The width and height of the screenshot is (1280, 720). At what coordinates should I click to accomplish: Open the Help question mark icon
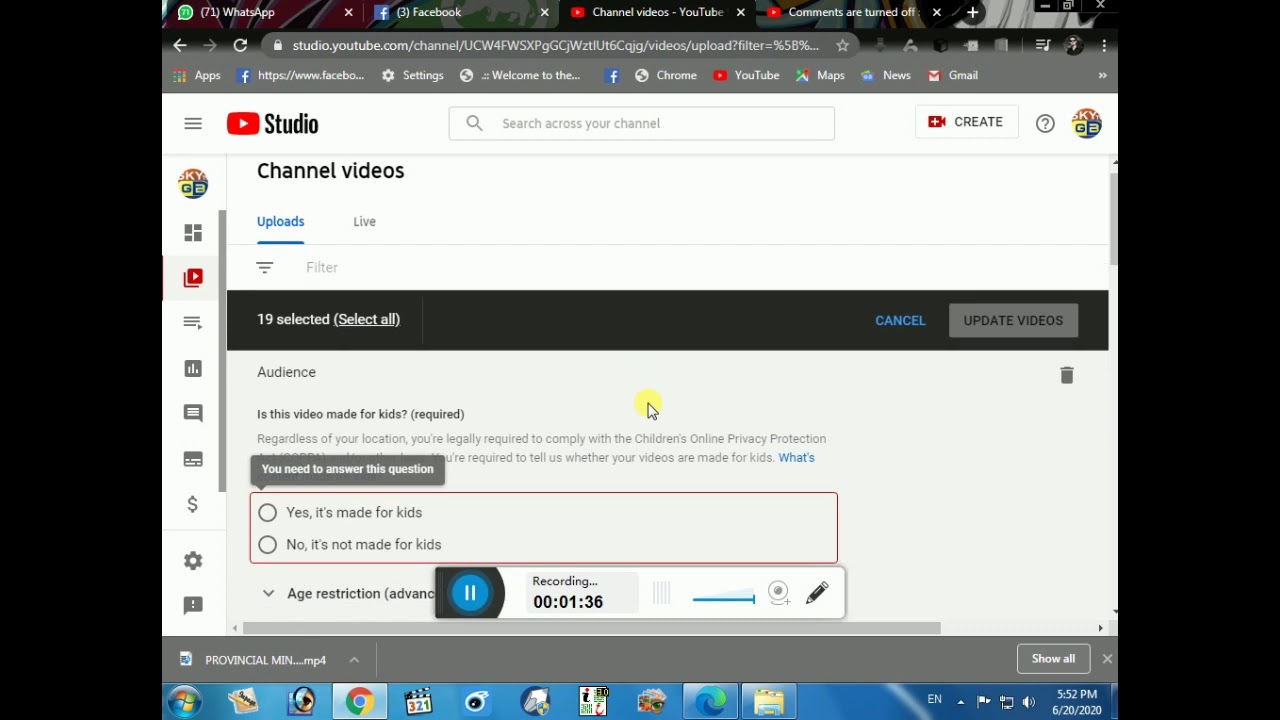1045,124
